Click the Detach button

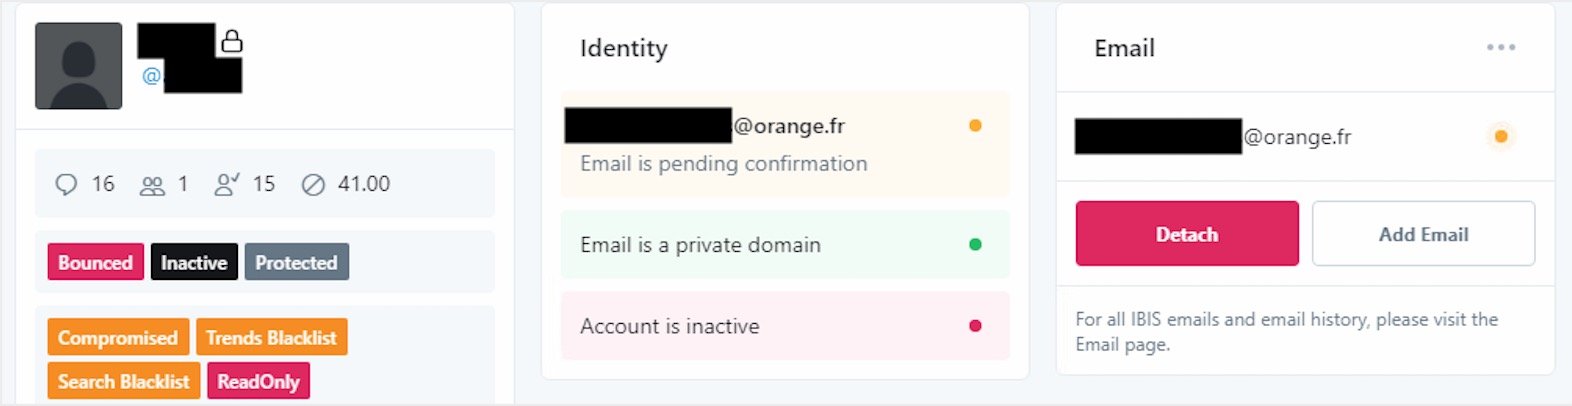coord(1187,234)
